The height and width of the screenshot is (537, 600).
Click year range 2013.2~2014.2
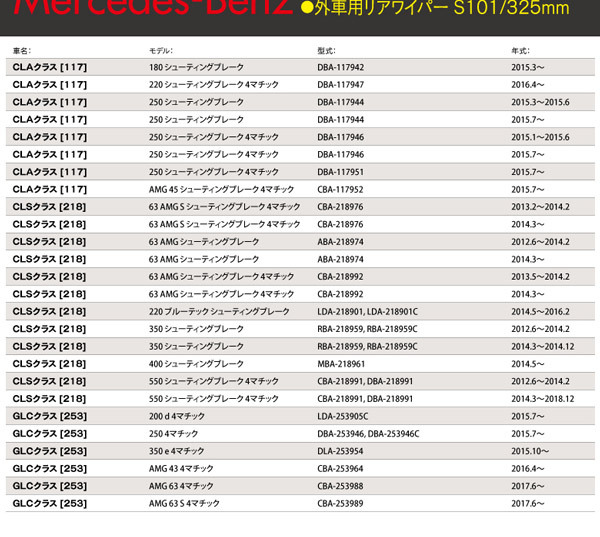[x=540, y=207]
